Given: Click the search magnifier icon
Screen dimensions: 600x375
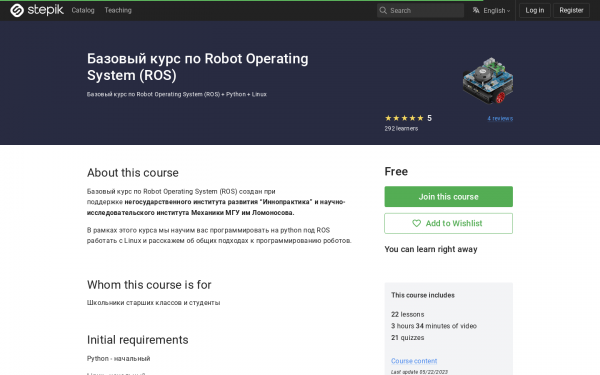Looking at the screenshot, I should pos(383,10).
